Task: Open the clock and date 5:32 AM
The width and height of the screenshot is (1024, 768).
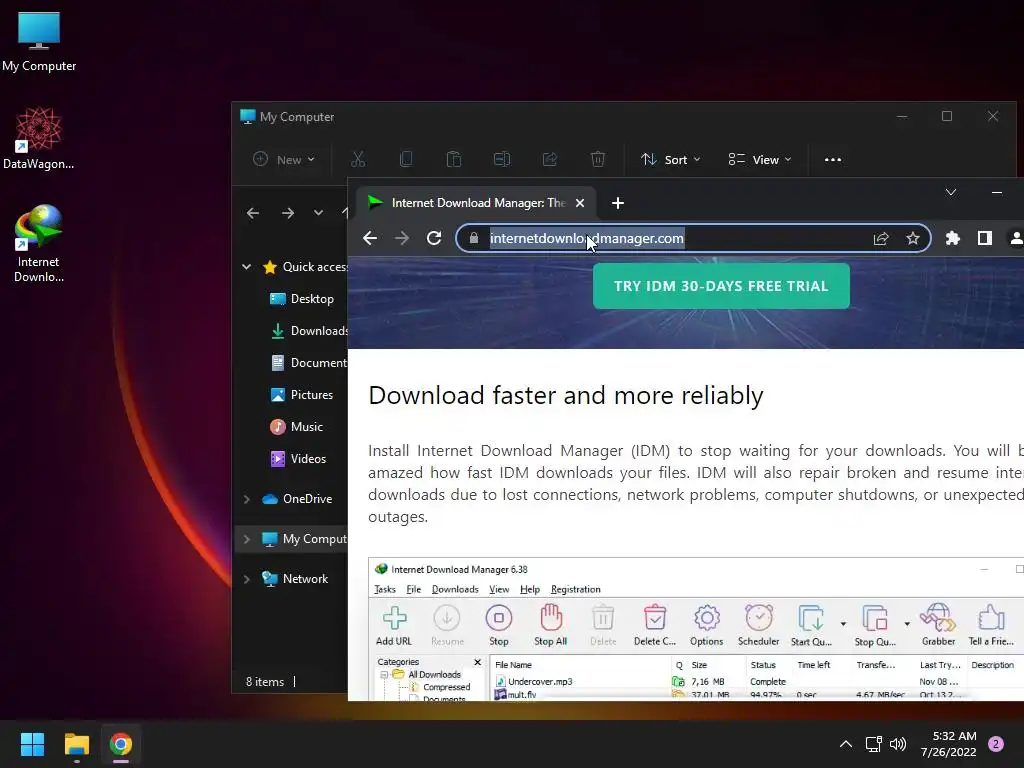Action: point(948,744)
